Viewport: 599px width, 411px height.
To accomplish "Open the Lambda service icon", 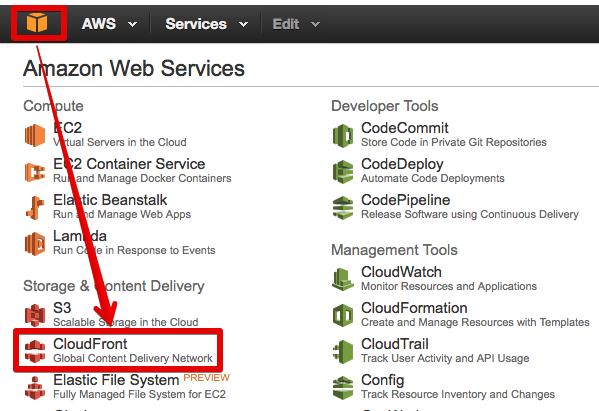I will coord(35,244).
